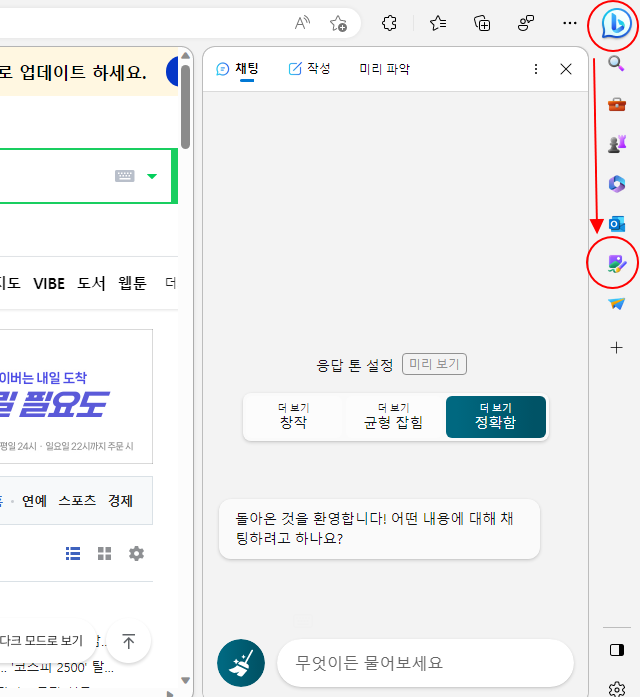Select the 균형 잡힘 response tone
Image resolution: width=640 pixels, height=697 pixels.
pos(393,417)
